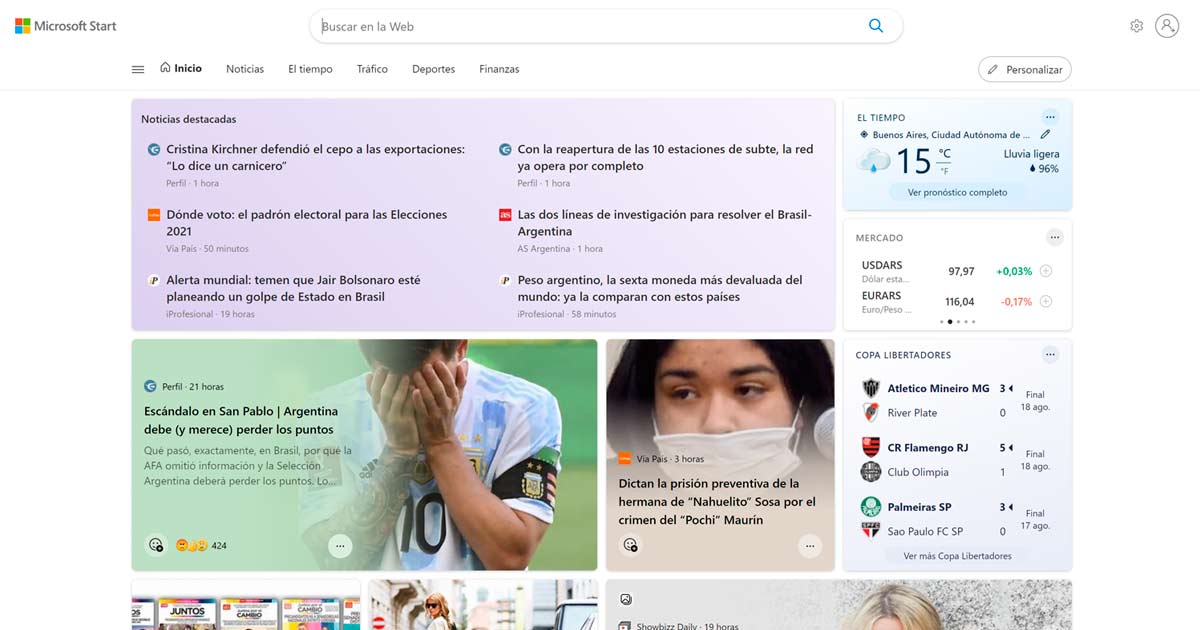React to the Nahuelito Sosa article
The width and height of the screenshot is (1200, 630).
tap(630, 545)
